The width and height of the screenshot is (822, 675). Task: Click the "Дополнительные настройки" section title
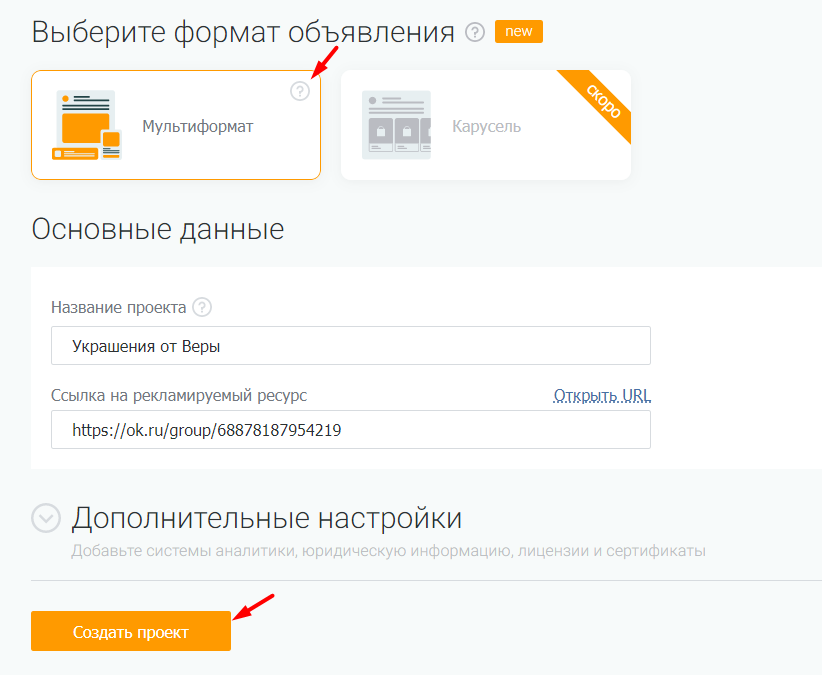point(266,518)
